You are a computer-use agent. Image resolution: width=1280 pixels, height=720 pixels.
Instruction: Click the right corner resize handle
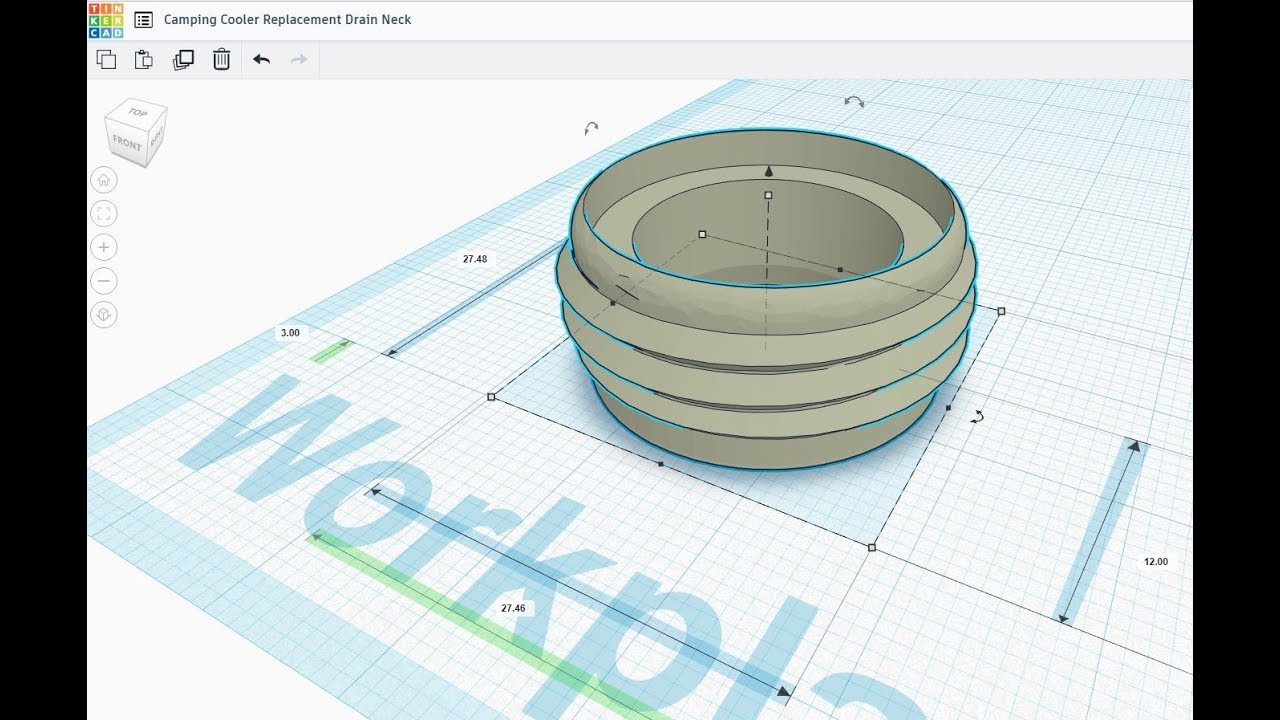pyautogui.click(x=1001, y=311)
